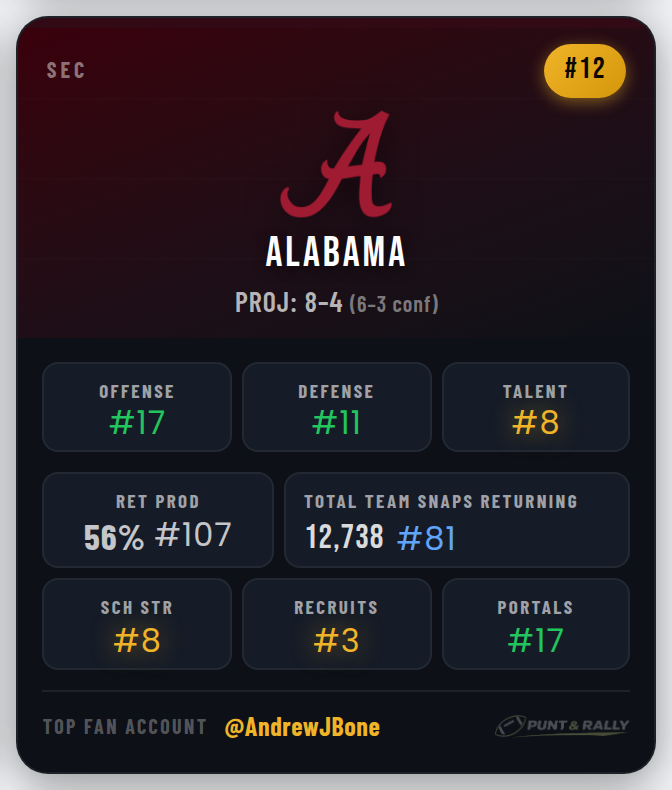Click the Top Fan Account label
The width and height of the screenshot is (672, 790).
point(125,727)
